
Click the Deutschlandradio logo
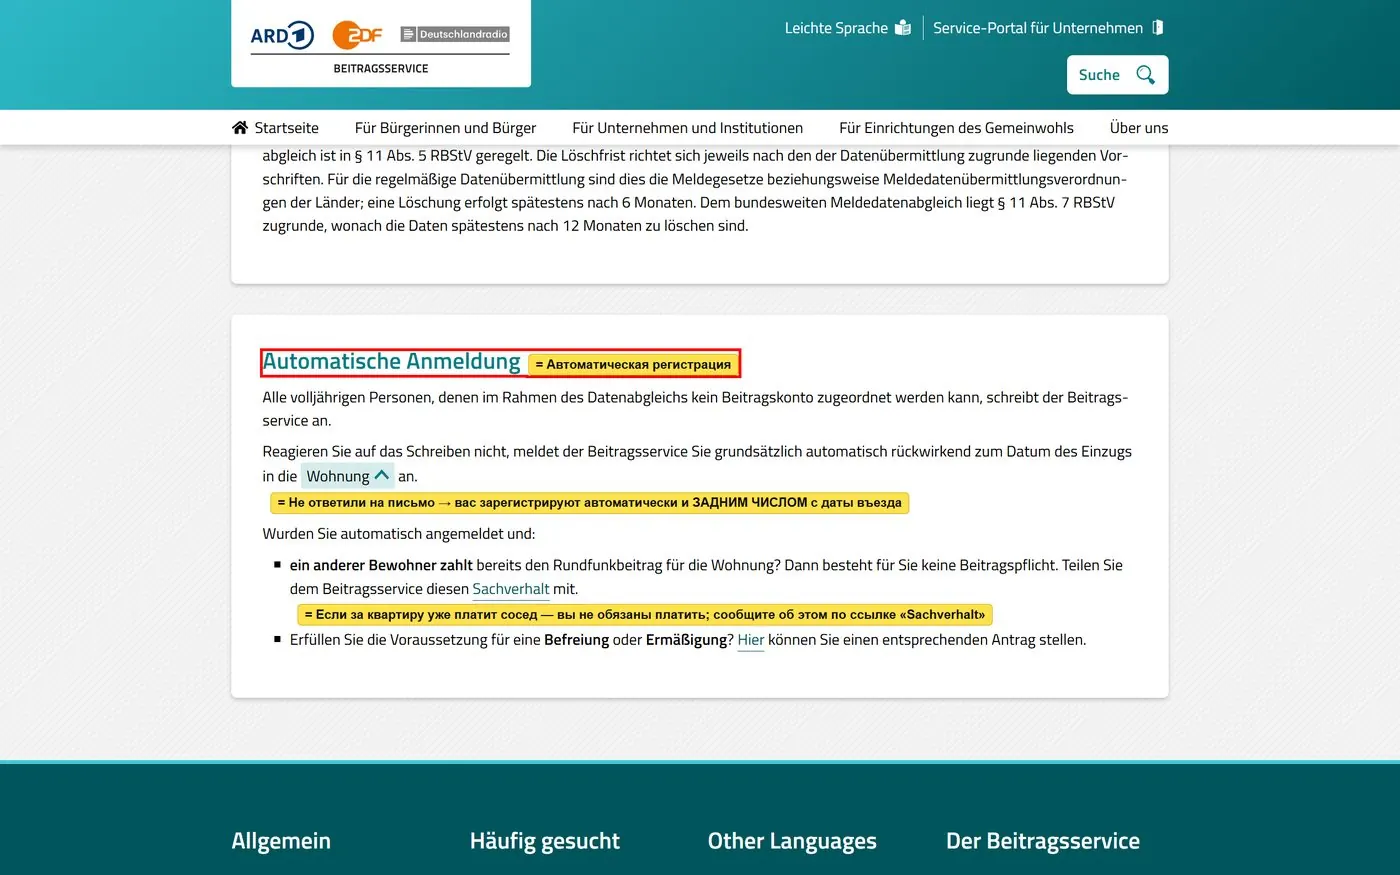point(455,34)
